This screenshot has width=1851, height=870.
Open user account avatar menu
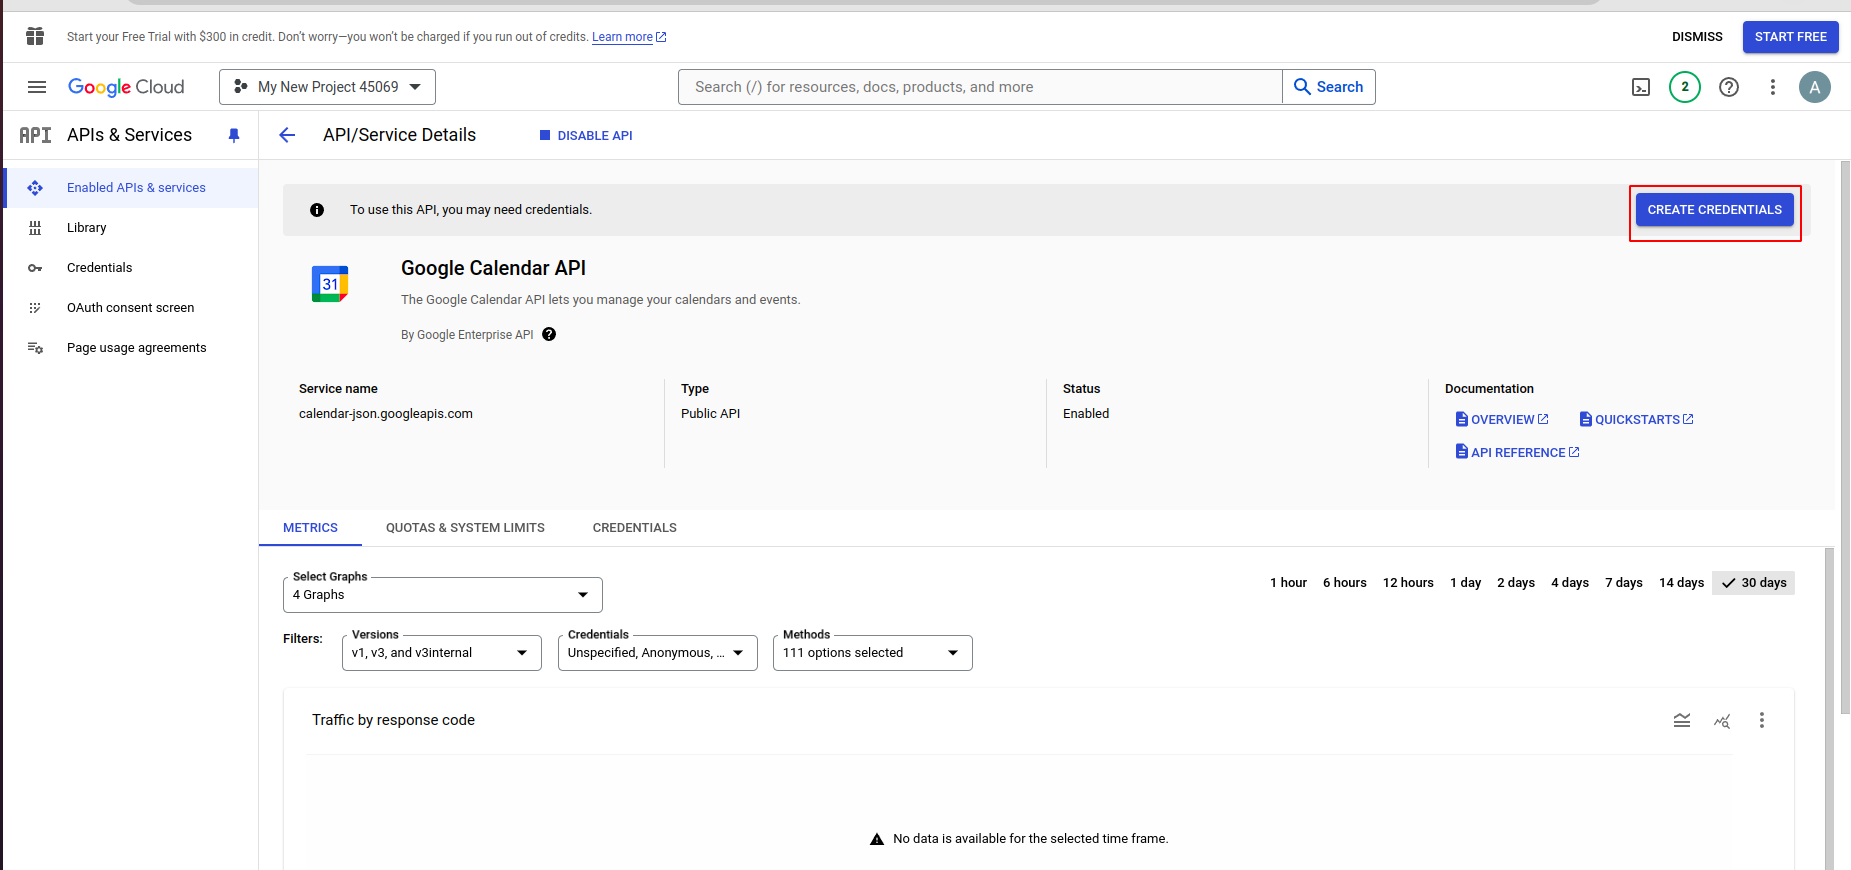pos(1814,87)
